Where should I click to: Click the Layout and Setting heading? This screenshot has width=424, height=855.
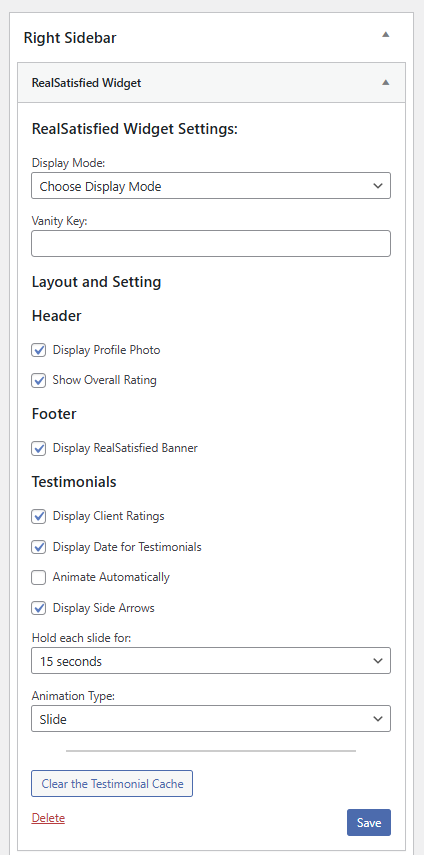click(x=96, y=282)
